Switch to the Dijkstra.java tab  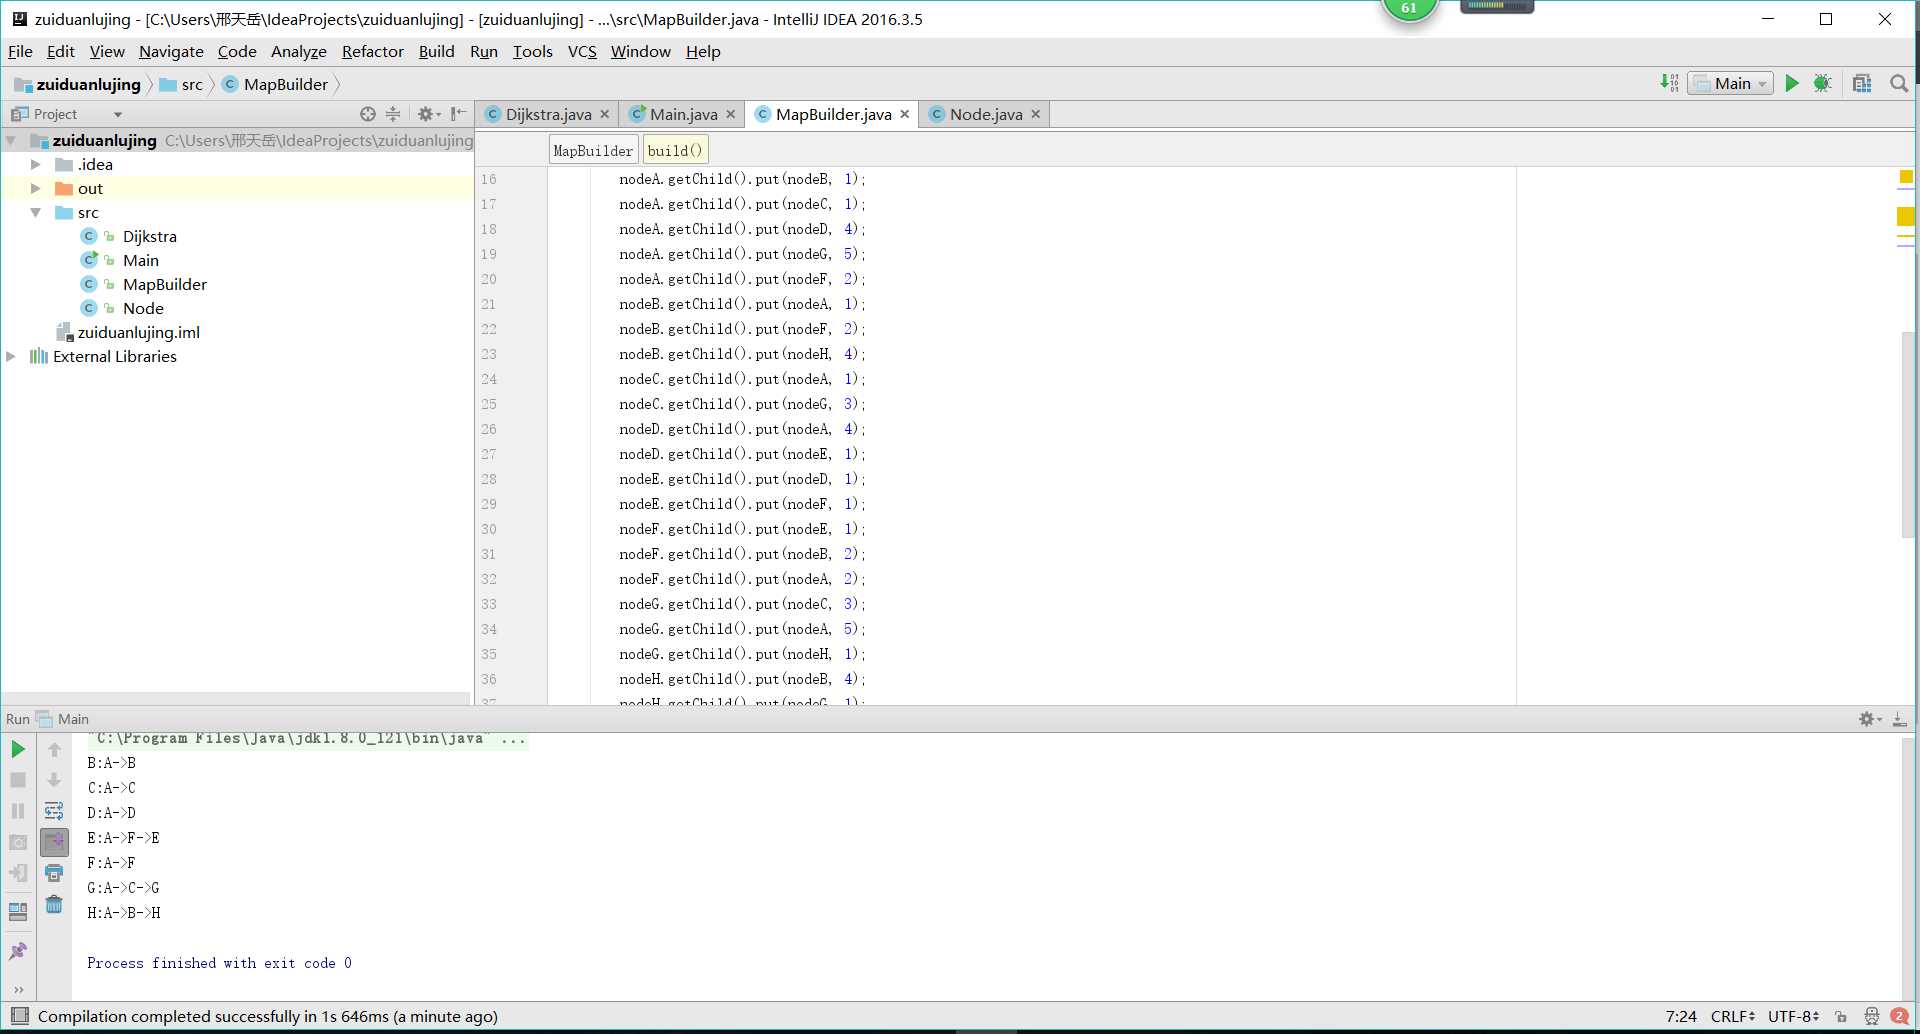point(548,114)
